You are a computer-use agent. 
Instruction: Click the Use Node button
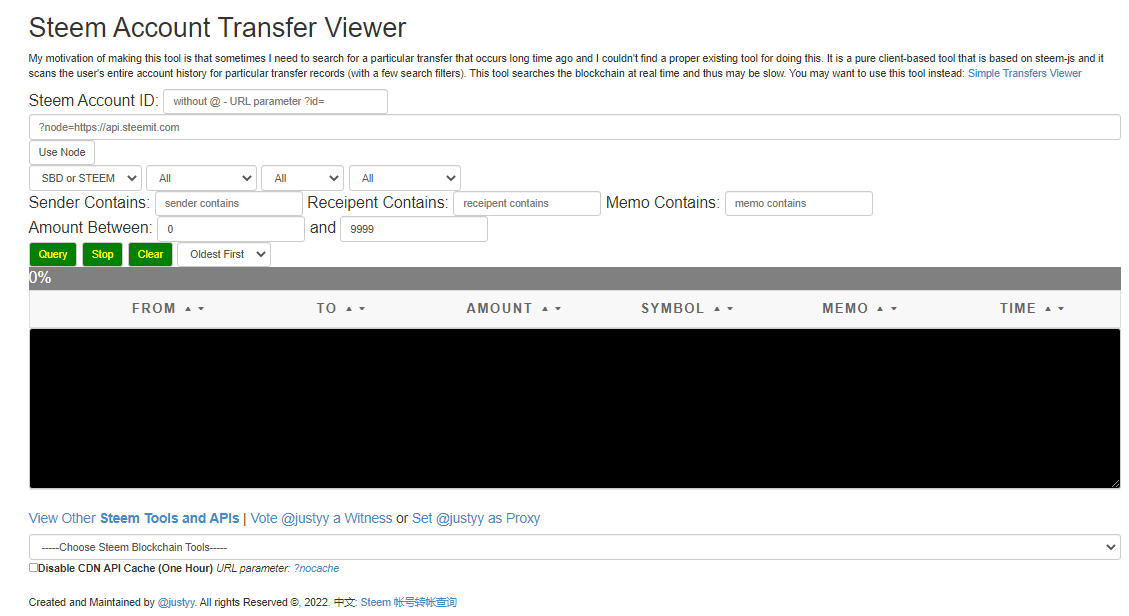(62, 153)
